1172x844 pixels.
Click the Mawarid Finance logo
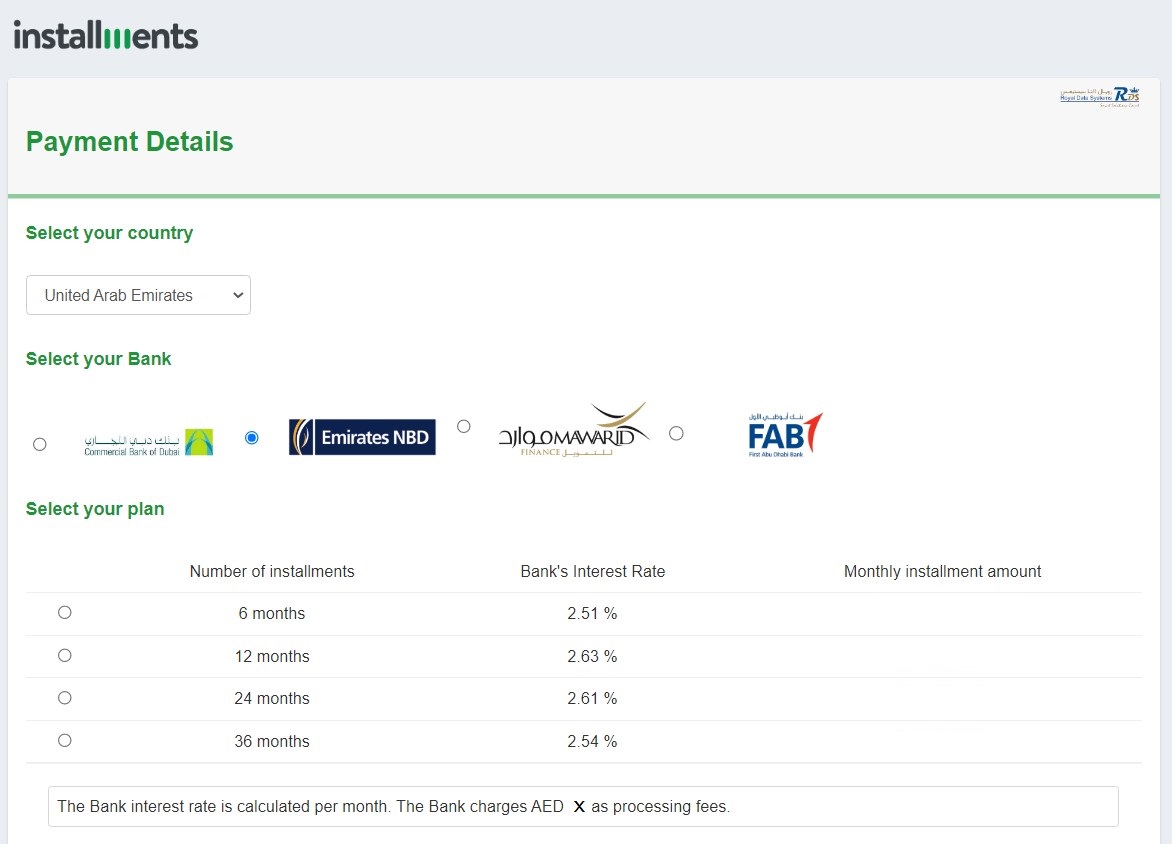573,431
